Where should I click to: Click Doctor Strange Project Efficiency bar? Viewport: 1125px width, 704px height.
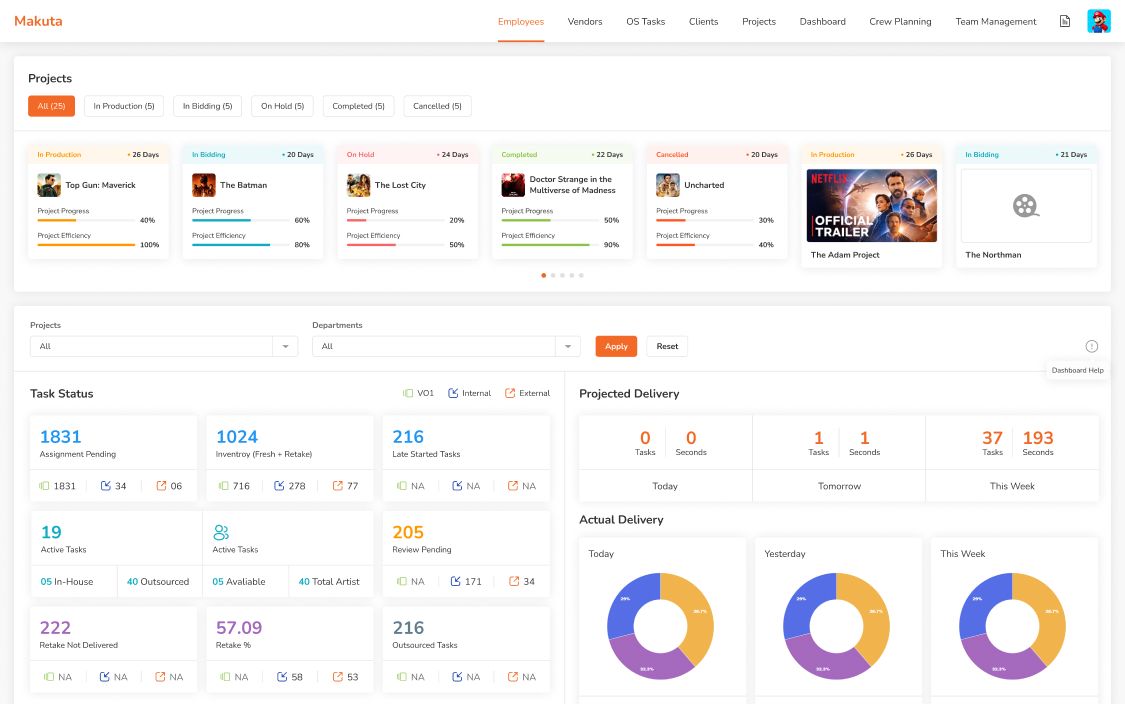pyautogui.click(x=550, y=245)
